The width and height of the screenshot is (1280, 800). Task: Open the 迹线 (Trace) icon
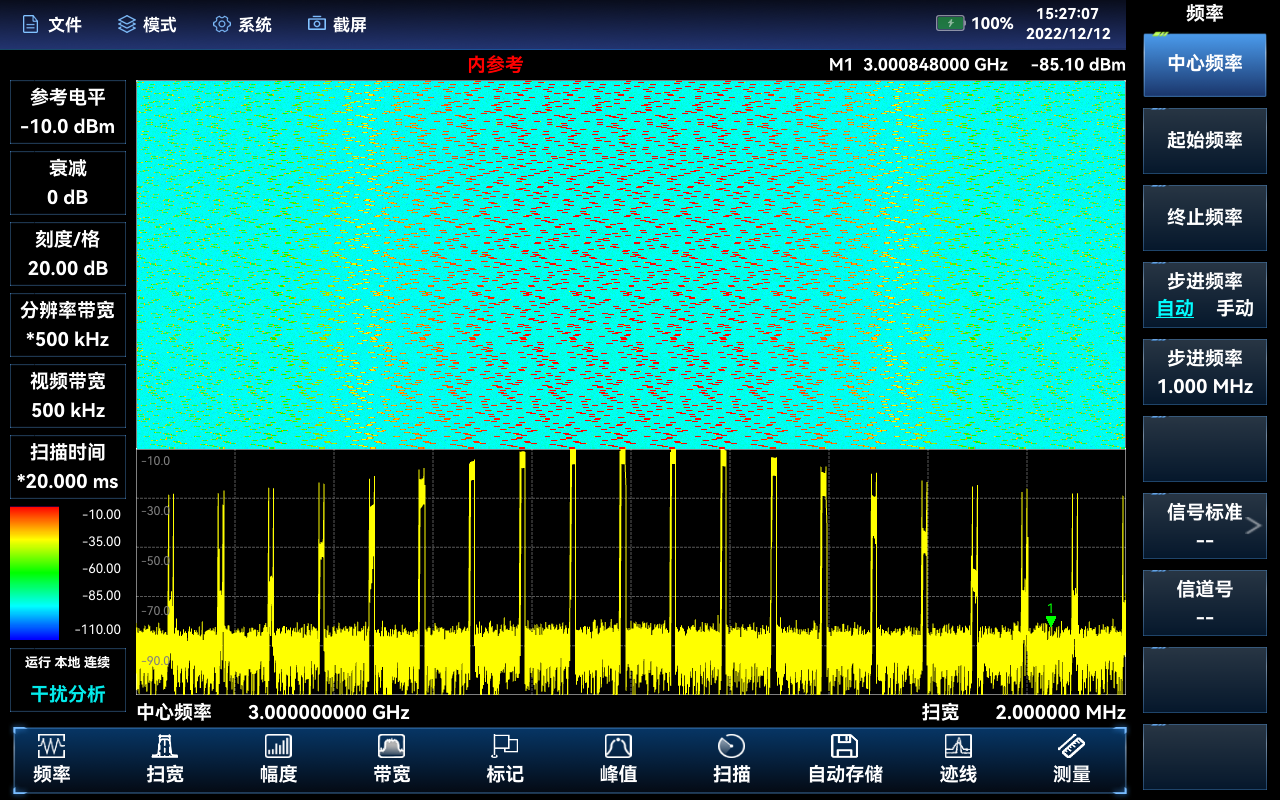(x=958, y=747)
